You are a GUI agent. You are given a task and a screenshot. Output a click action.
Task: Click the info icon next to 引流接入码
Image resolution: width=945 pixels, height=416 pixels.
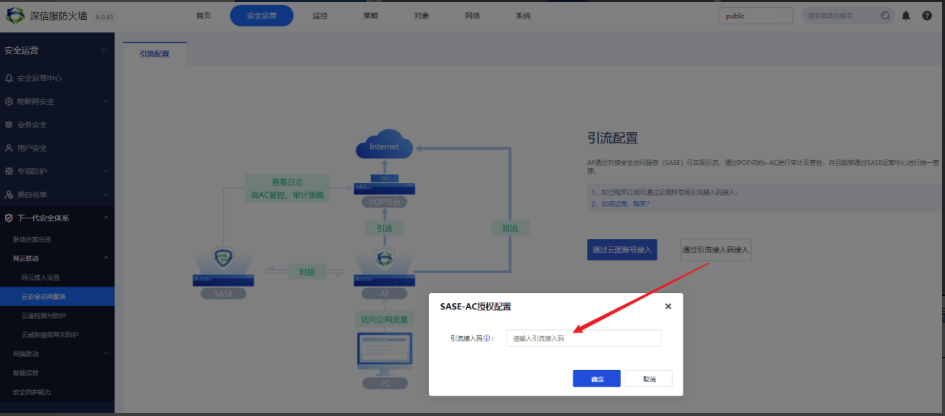(x=486, y=339)
